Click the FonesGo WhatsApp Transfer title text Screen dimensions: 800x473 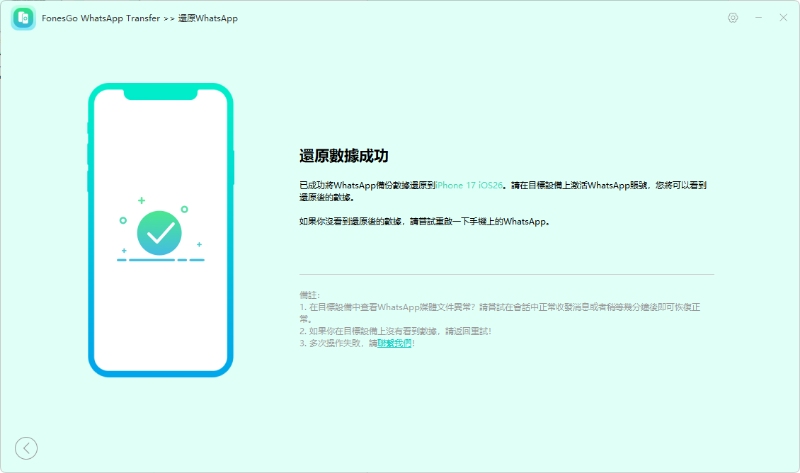pos(101,18)
